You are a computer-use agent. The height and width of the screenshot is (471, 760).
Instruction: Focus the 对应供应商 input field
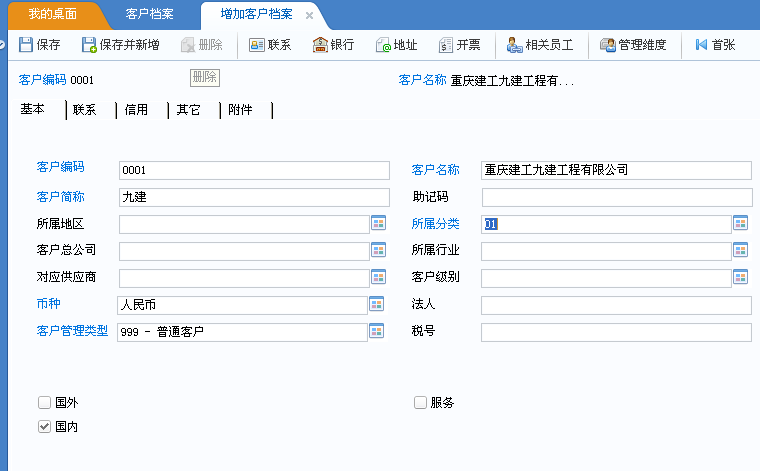click(x=244, y=278)
